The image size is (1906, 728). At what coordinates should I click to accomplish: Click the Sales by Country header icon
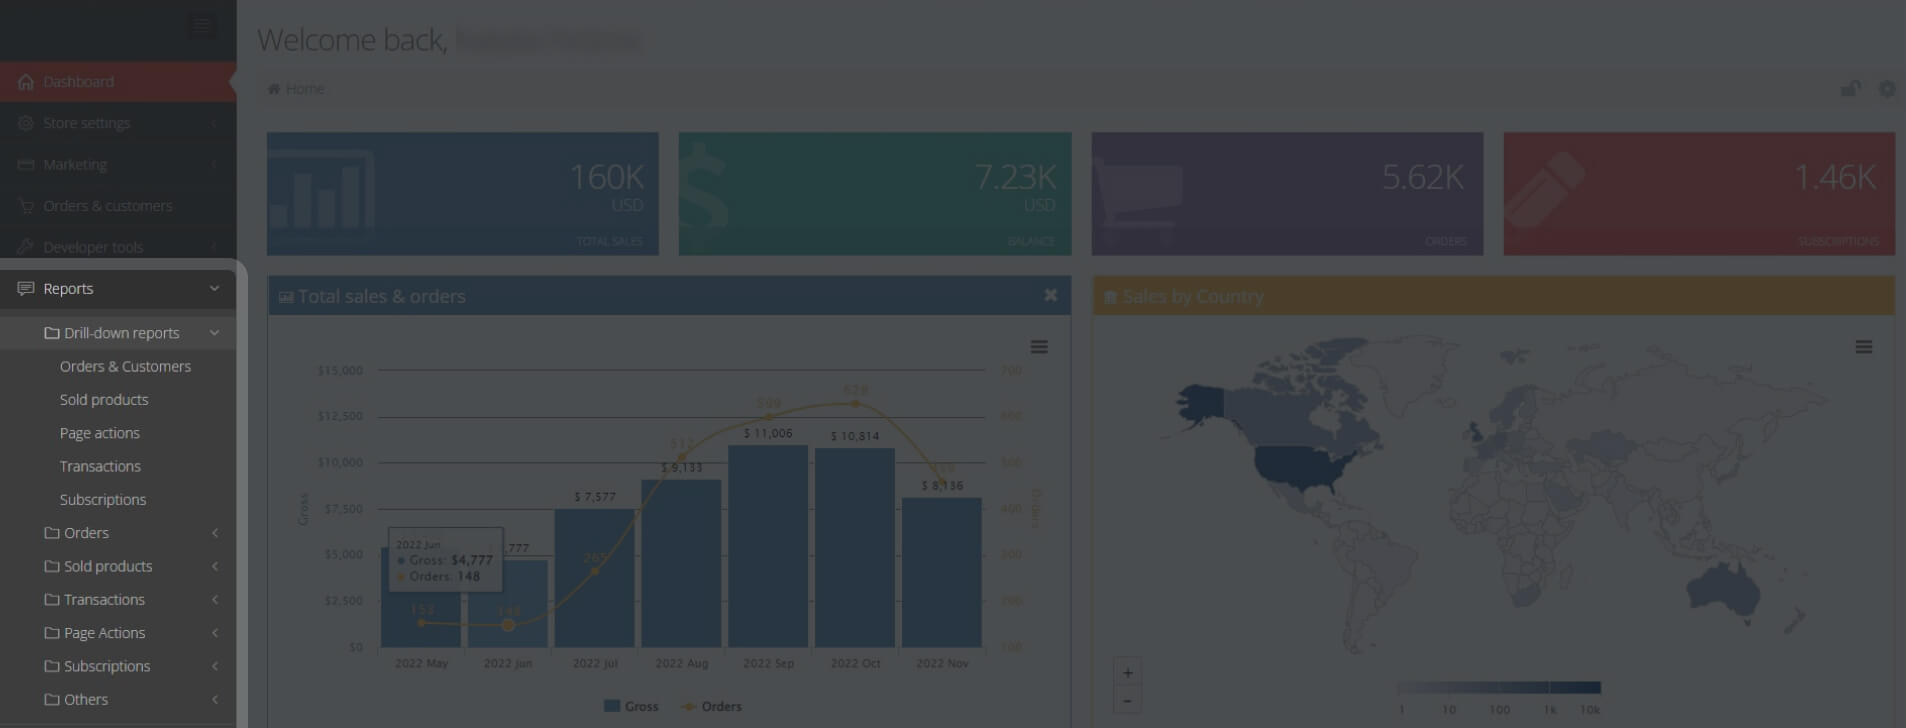(x=1110, y=297)
